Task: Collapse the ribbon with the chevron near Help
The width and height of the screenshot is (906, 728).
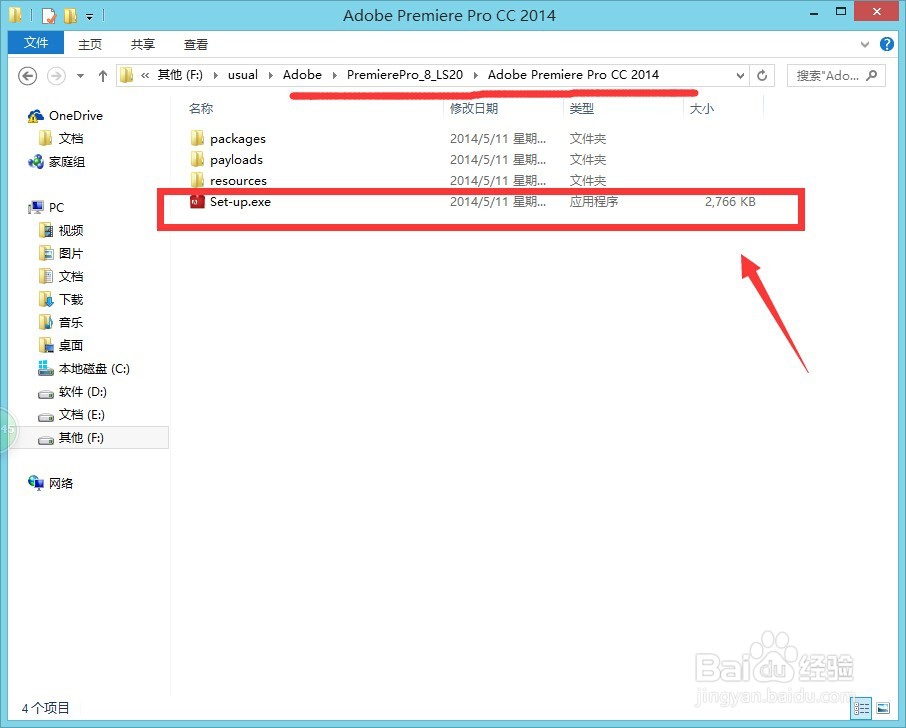Action: [x=864, y=44]
